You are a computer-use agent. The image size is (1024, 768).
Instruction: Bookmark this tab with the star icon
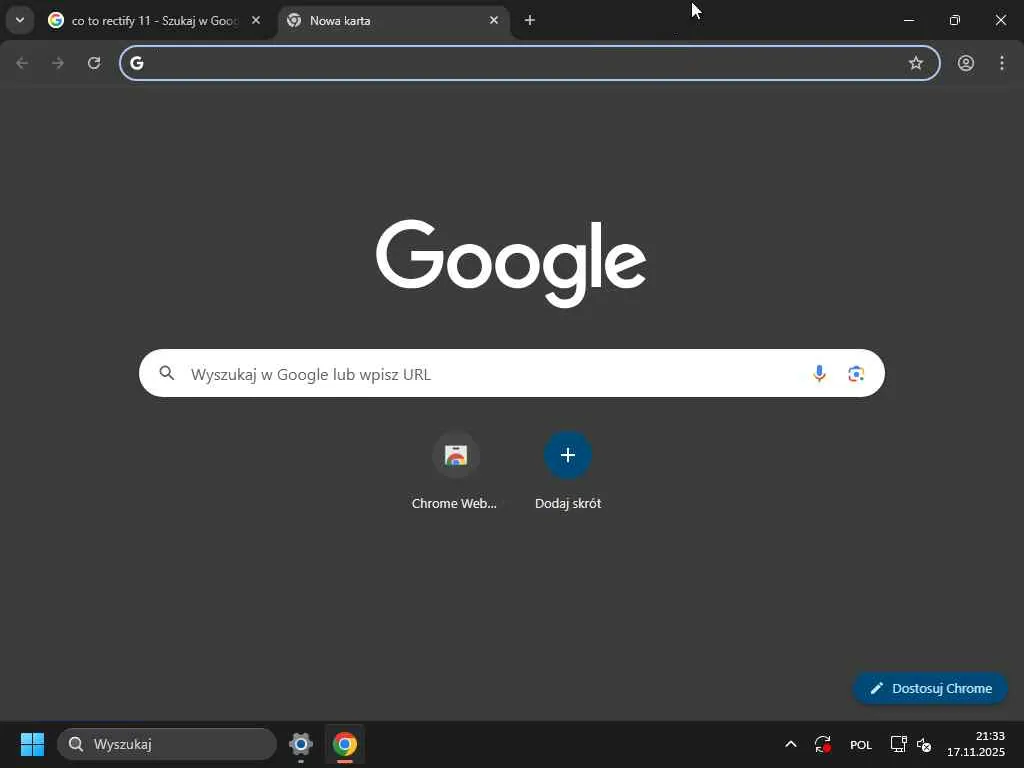[916, 63]
